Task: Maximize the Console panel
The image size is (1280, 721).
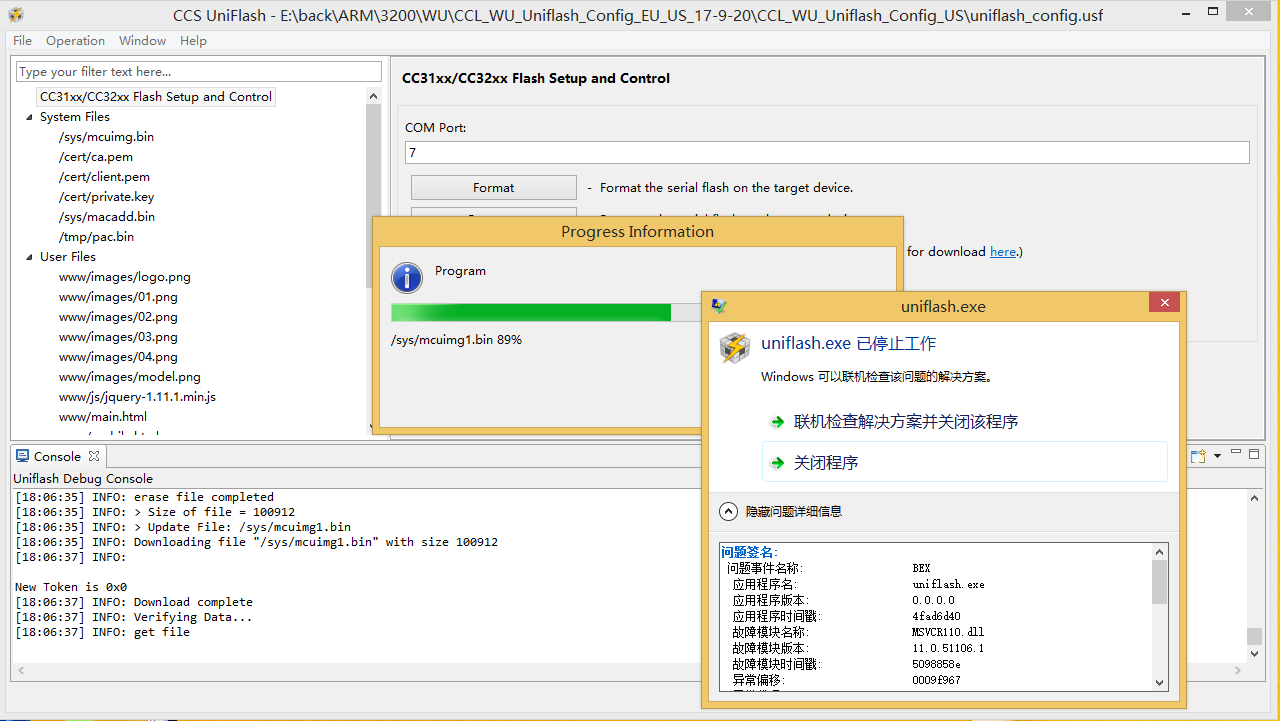Action: coord(1254,454)
